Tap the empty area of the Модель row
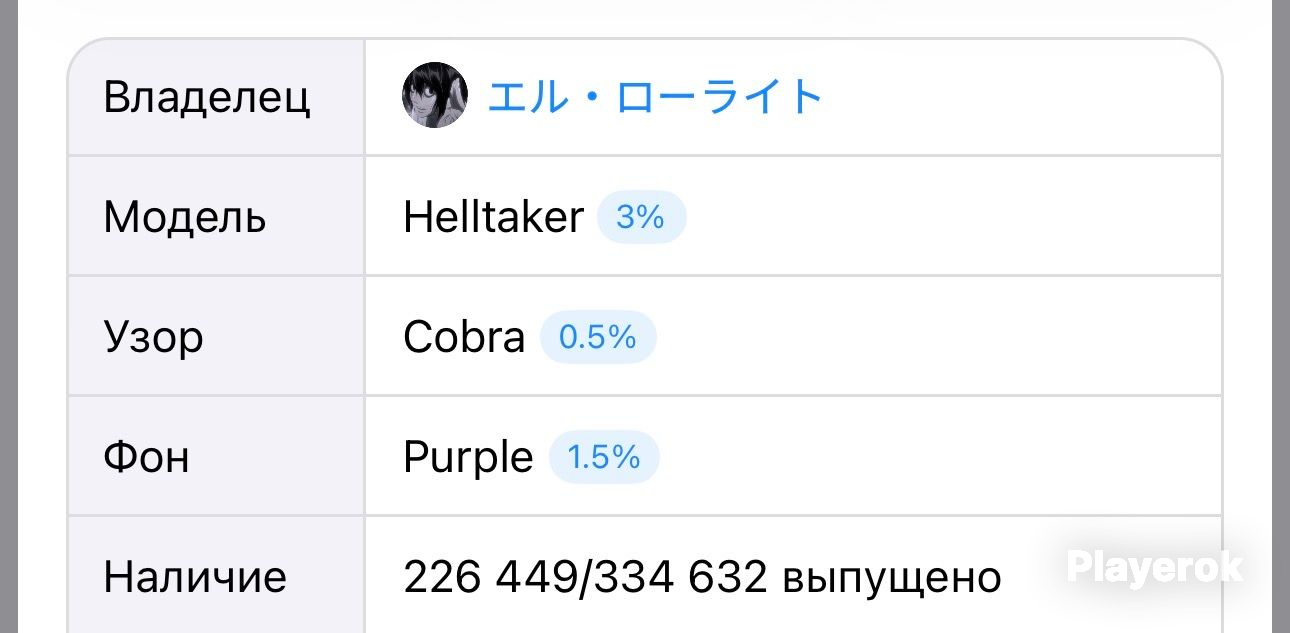This screenshot has width=1290, height=633. [950, 217]
